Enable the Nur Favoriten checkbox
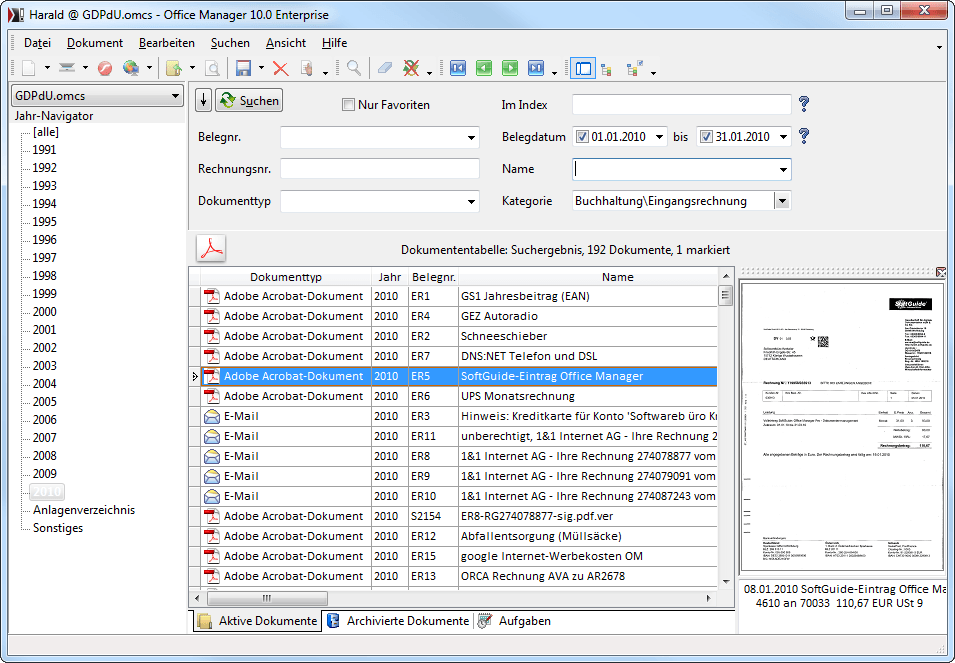This screenshot has width=955, height=663. [348, 105]
